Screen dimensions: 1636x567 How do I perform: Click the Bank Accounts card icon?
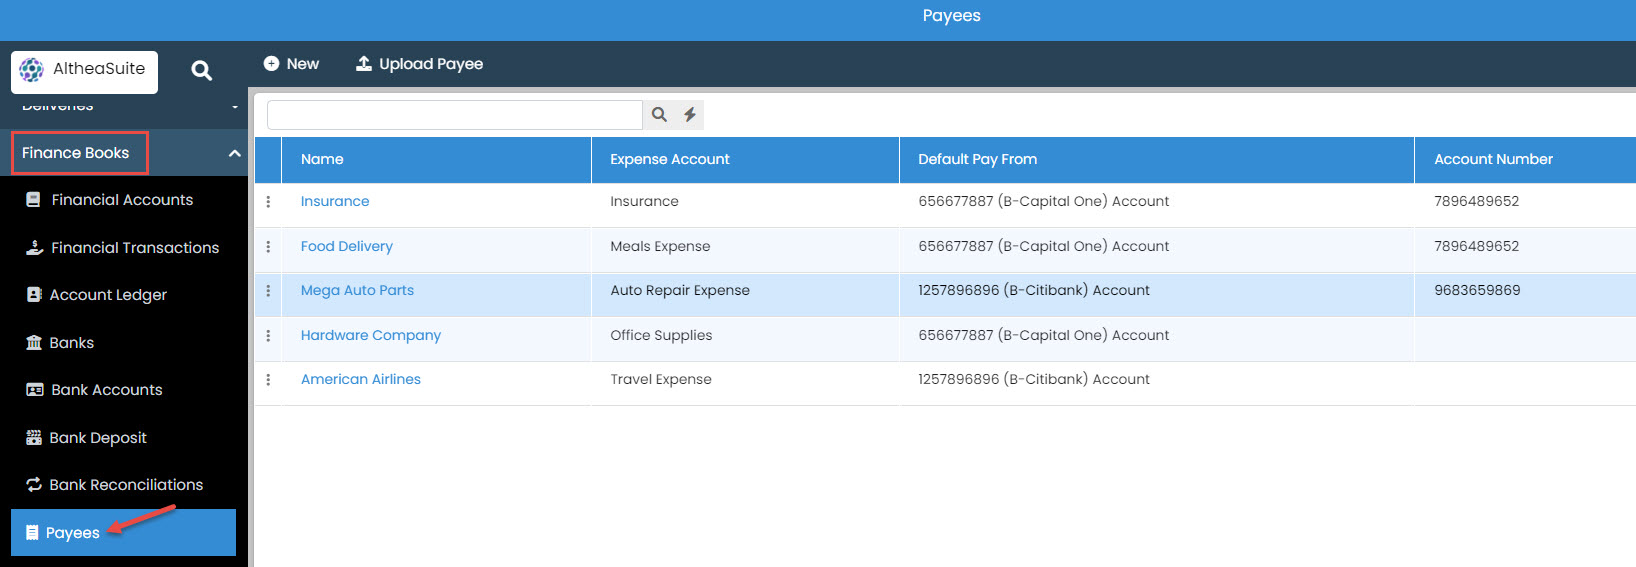[35, 390]
